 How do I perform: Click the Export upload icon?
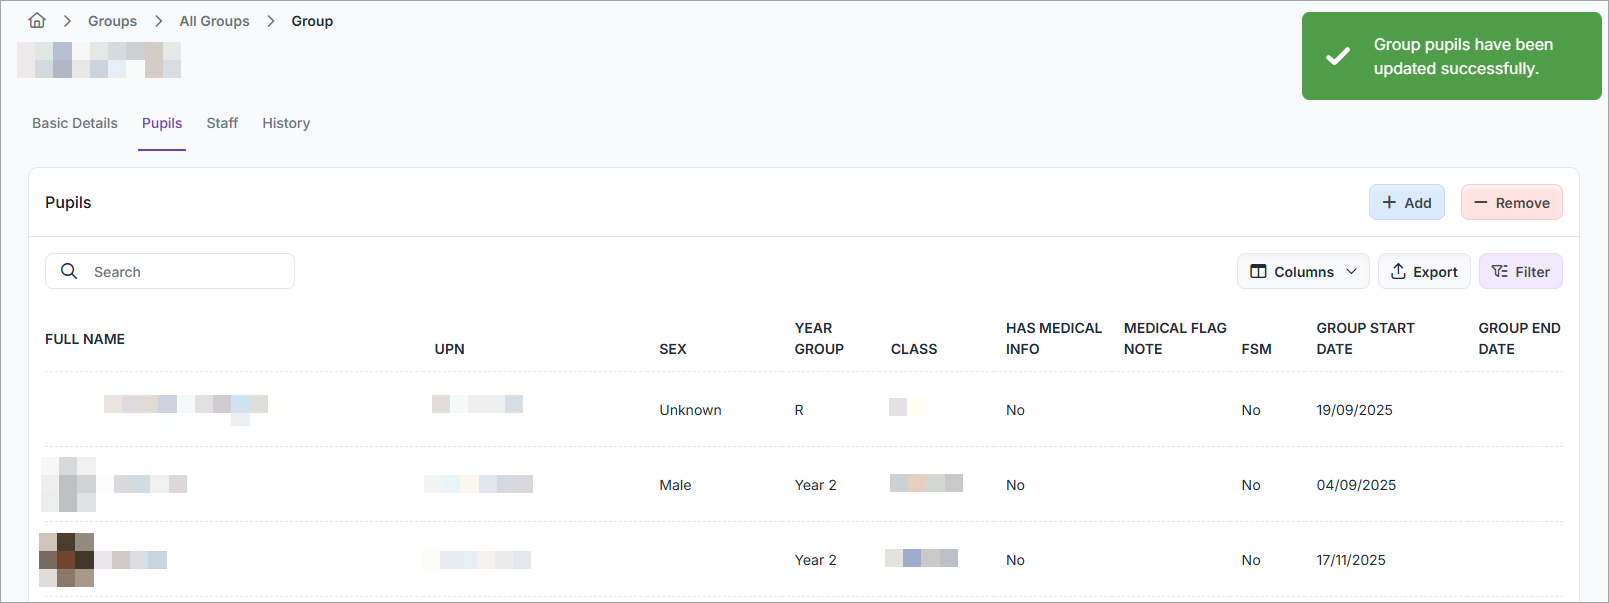coord(1398,272)
